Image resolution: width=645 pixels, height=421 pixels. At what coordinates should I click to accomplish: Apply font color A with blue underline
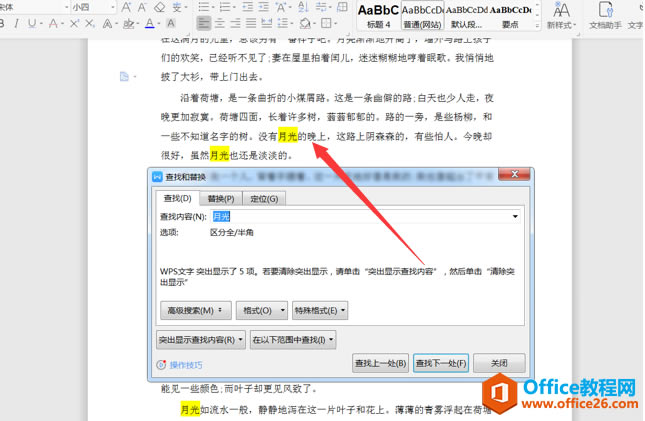tap(150, 23)
